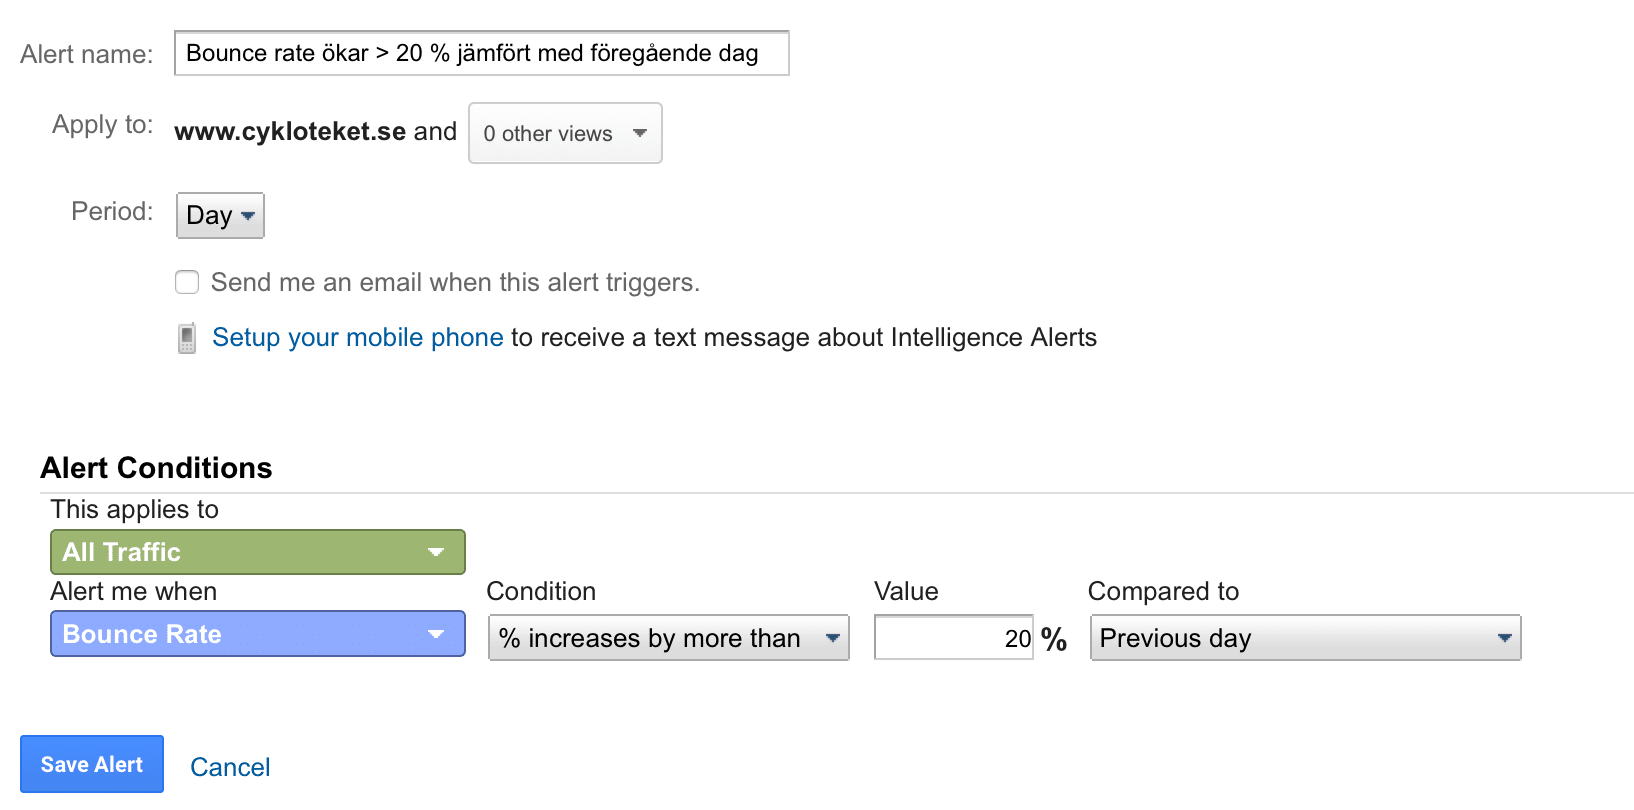Open the 'All Traffic' segment dropdown
1634x810 pixels.
point(258,552)
